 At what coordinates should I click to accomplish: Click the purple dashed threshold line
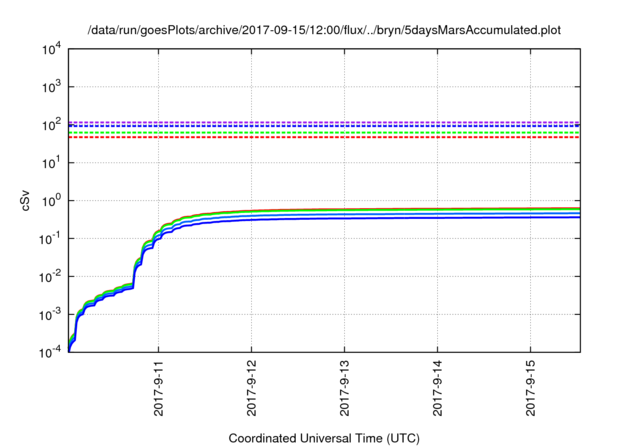point(324,122)
